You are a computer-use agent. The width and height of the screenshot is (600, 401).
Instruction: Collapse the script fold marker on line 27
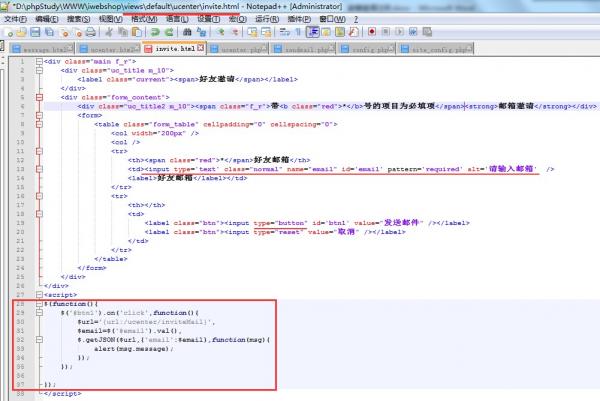[39, 295]
